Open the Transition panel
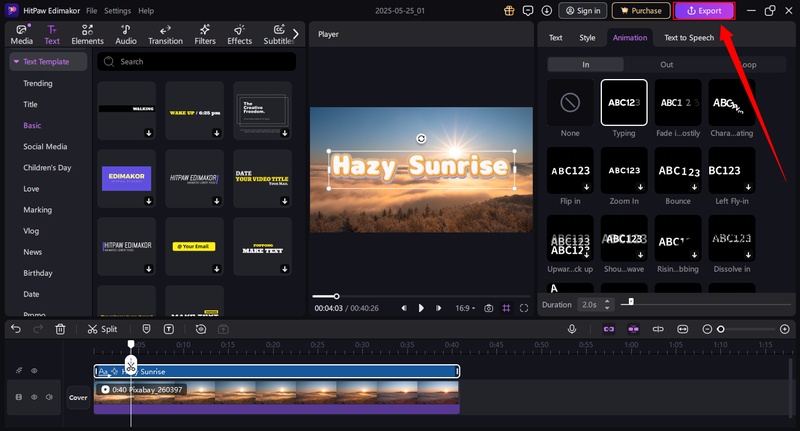The height and width of the screenshot is (431, 800). 165,35
